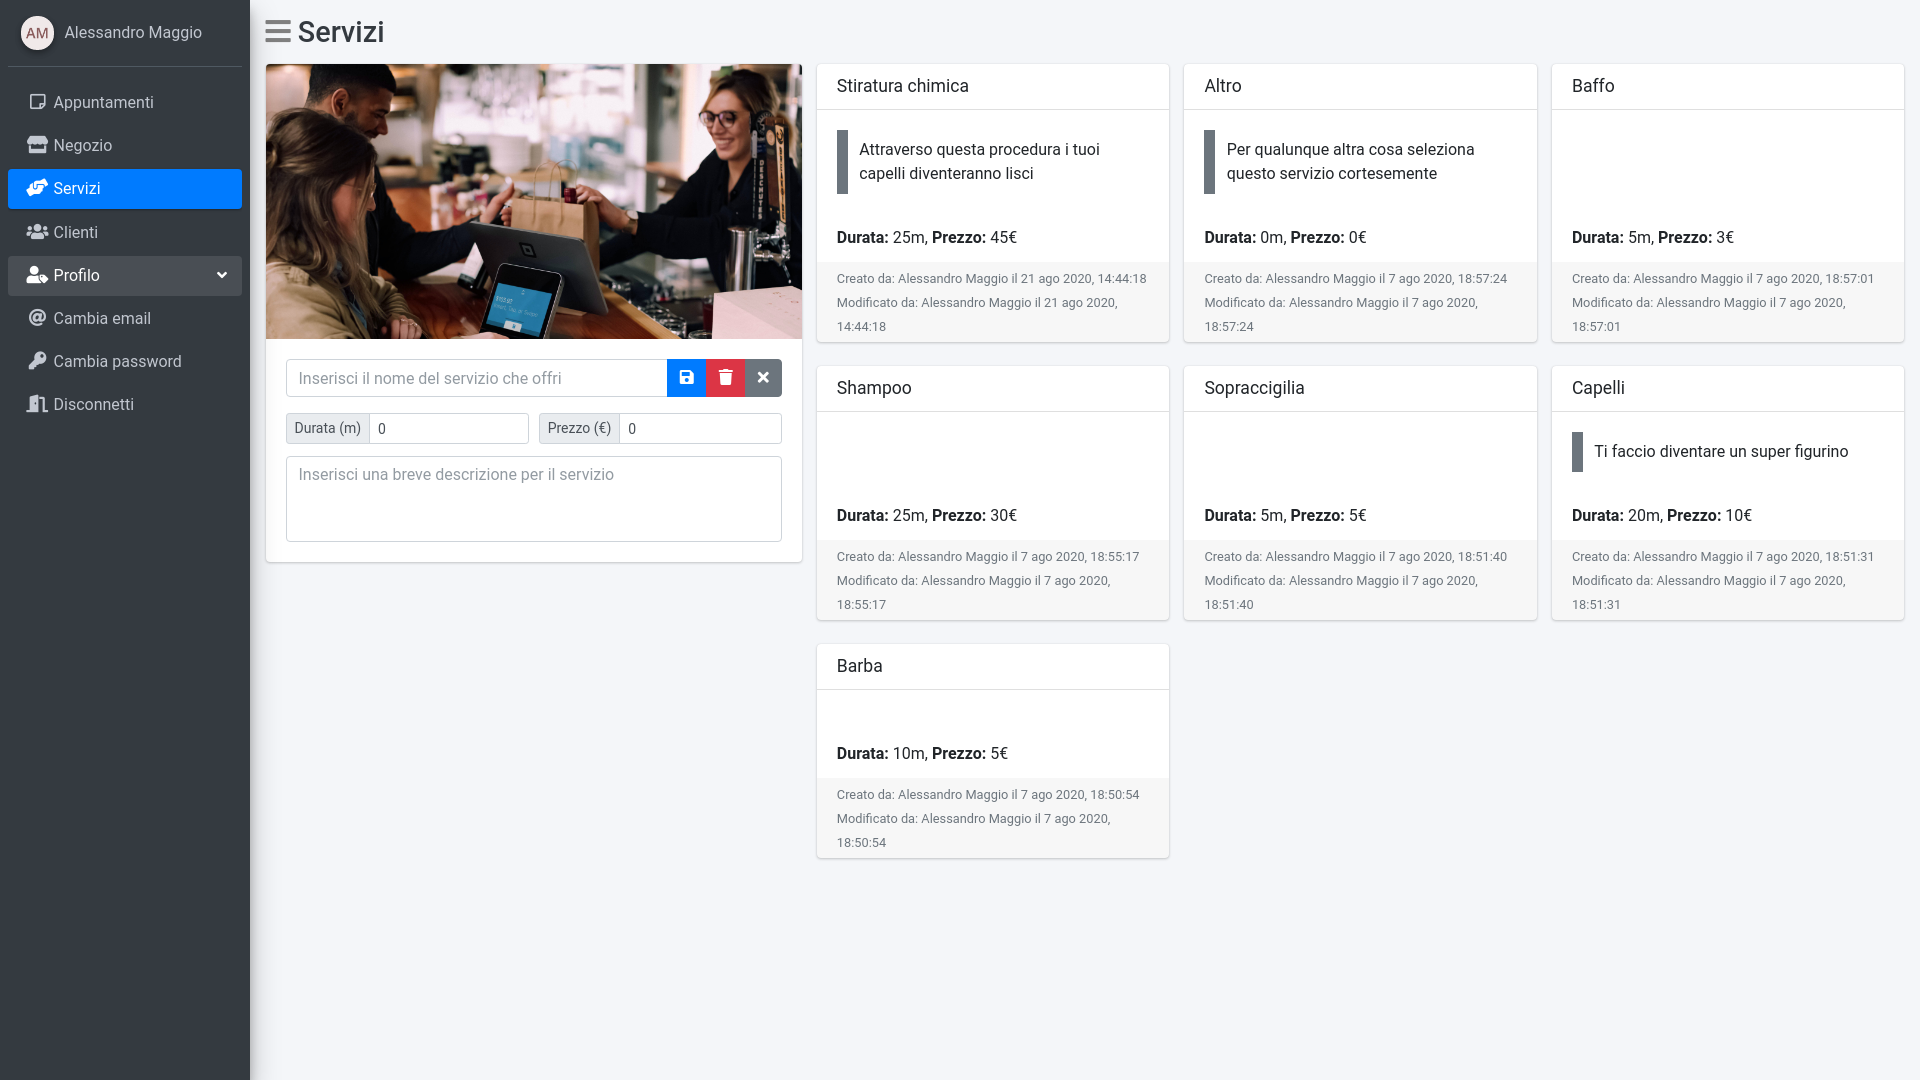Click the service name input field
1920x1080 pixels.
476,378
